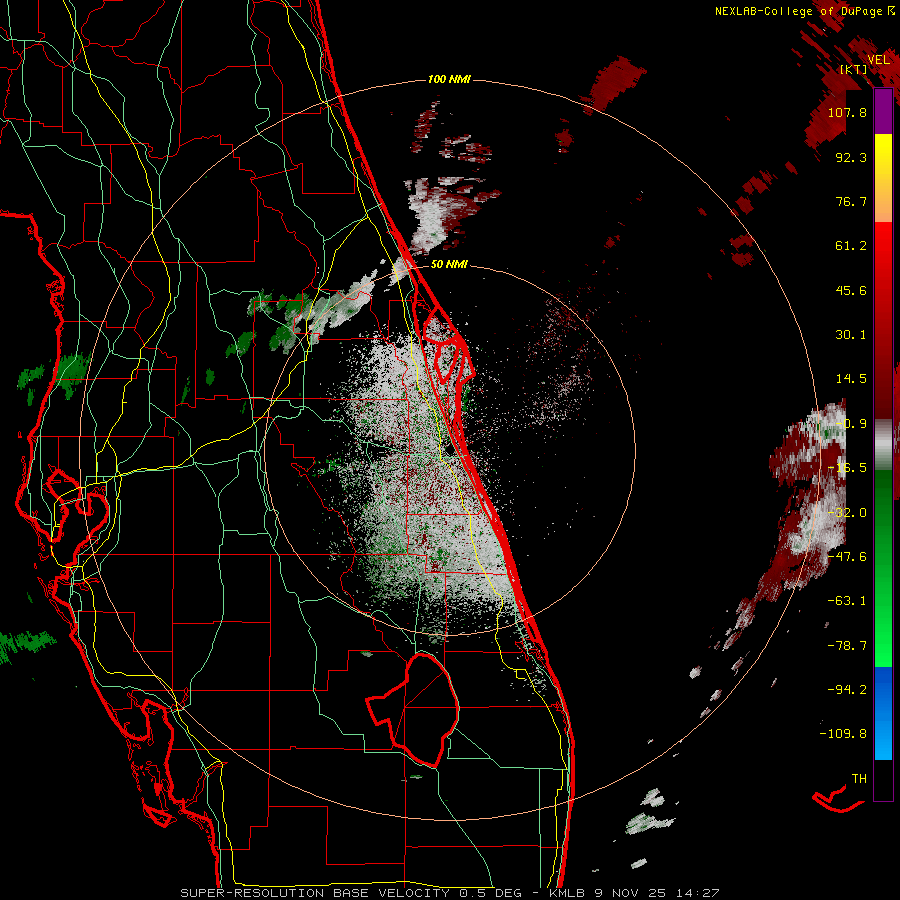Pick the purple segment of the velocity color bar
The image size is (900, 900).
click(x=883, y=111)
